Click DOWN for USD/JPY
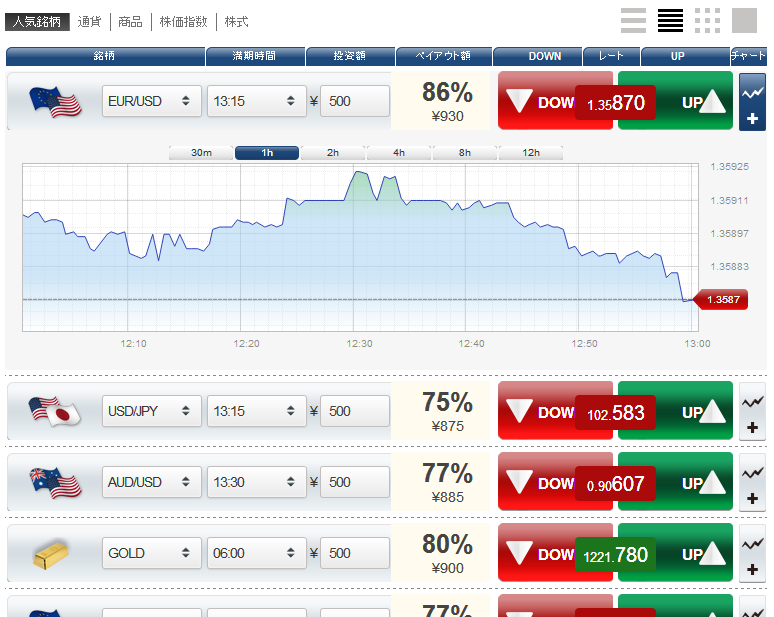The image size is (774, 617). tap(536, 410)
